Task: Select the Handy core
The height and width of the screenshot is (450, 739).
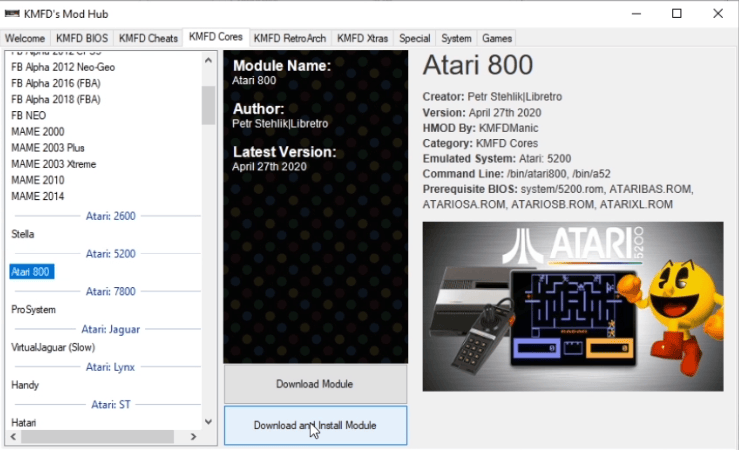Action: pyautogui.click(x=25, y=385)
